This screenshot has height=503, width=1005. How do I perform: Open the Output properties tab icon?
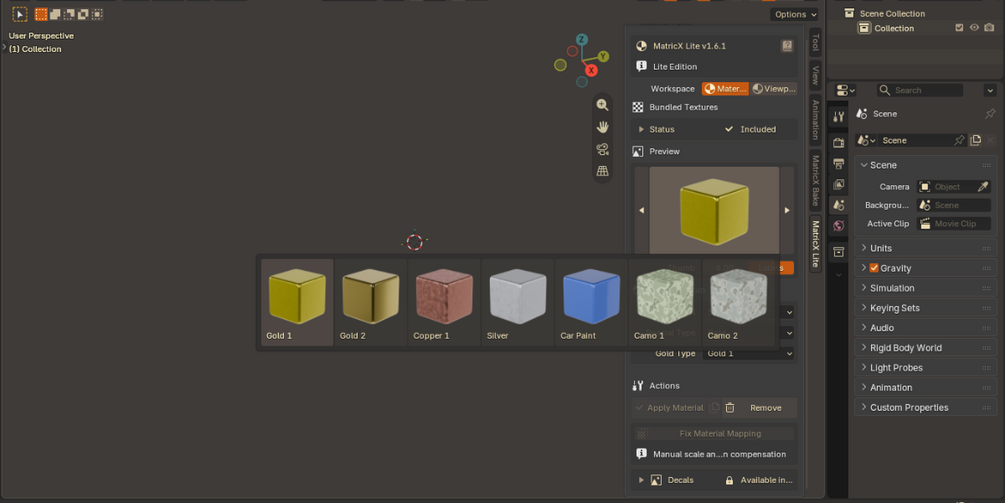pyautogui.click(x=838, y=164)
